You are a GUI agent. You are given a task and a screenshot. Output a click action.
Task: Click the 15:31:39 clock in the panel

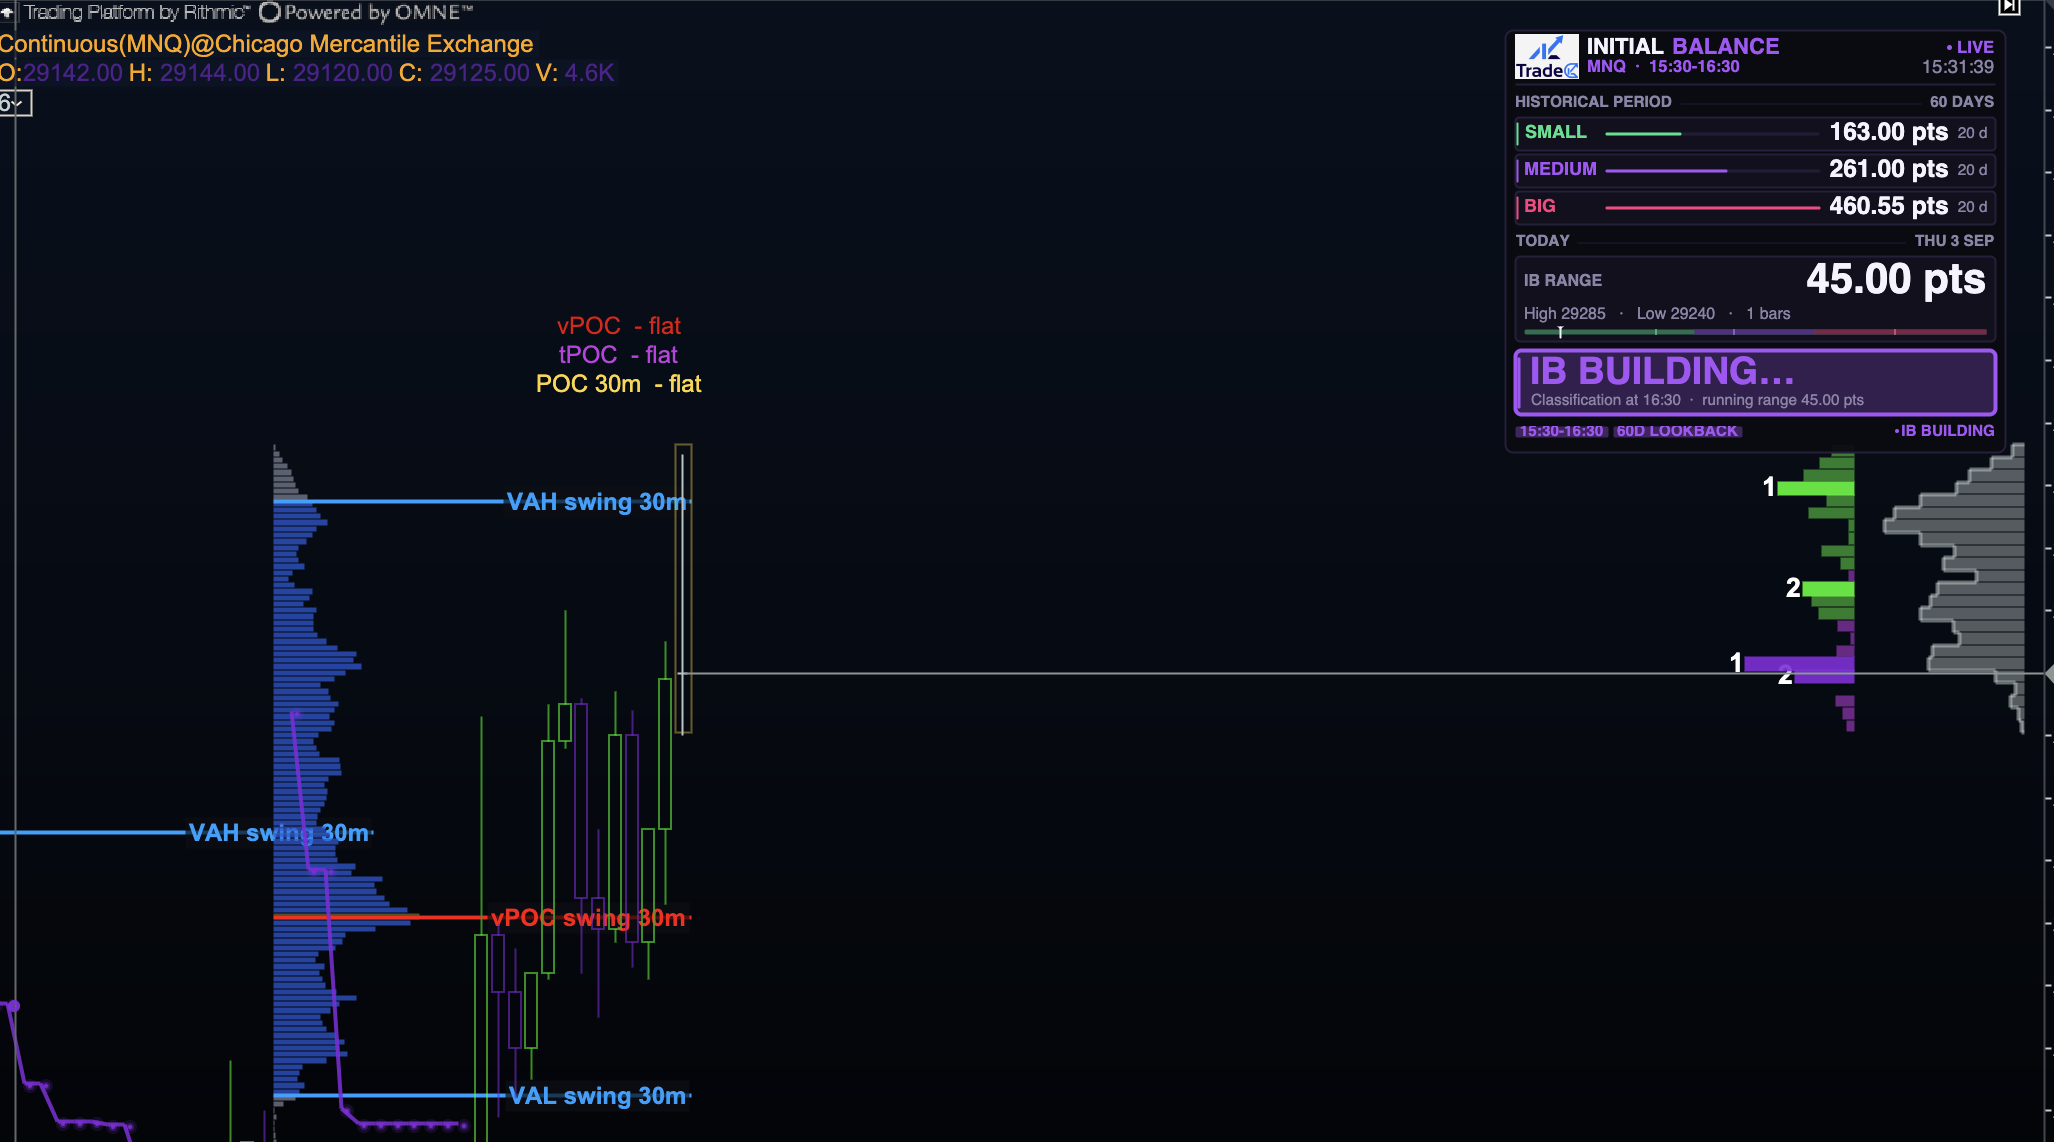point(1957,67)
